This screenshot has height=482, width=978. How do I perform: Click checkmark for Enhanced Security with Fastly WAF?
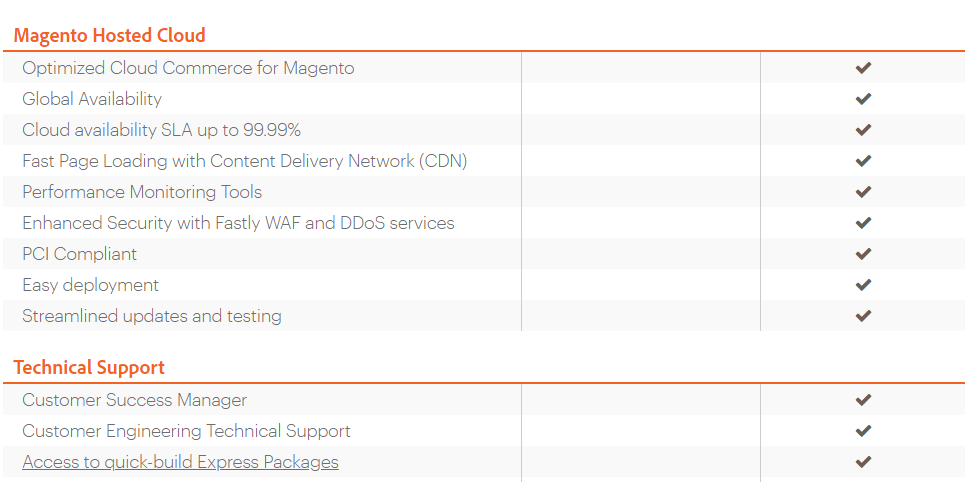tap(863, 223)
